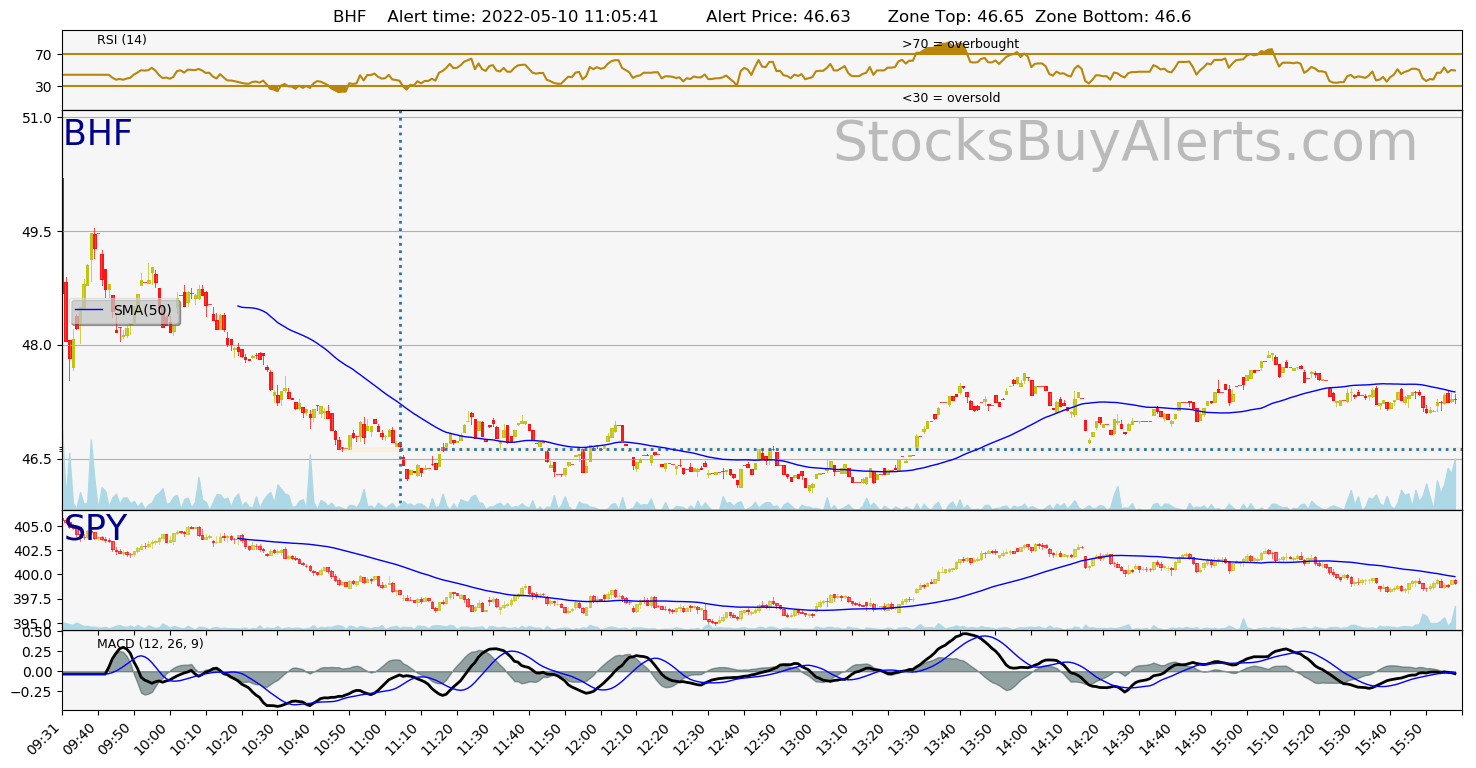
Task: Click 'Alert Price: 46.63' in the title
Action: [x=778, y=17]
